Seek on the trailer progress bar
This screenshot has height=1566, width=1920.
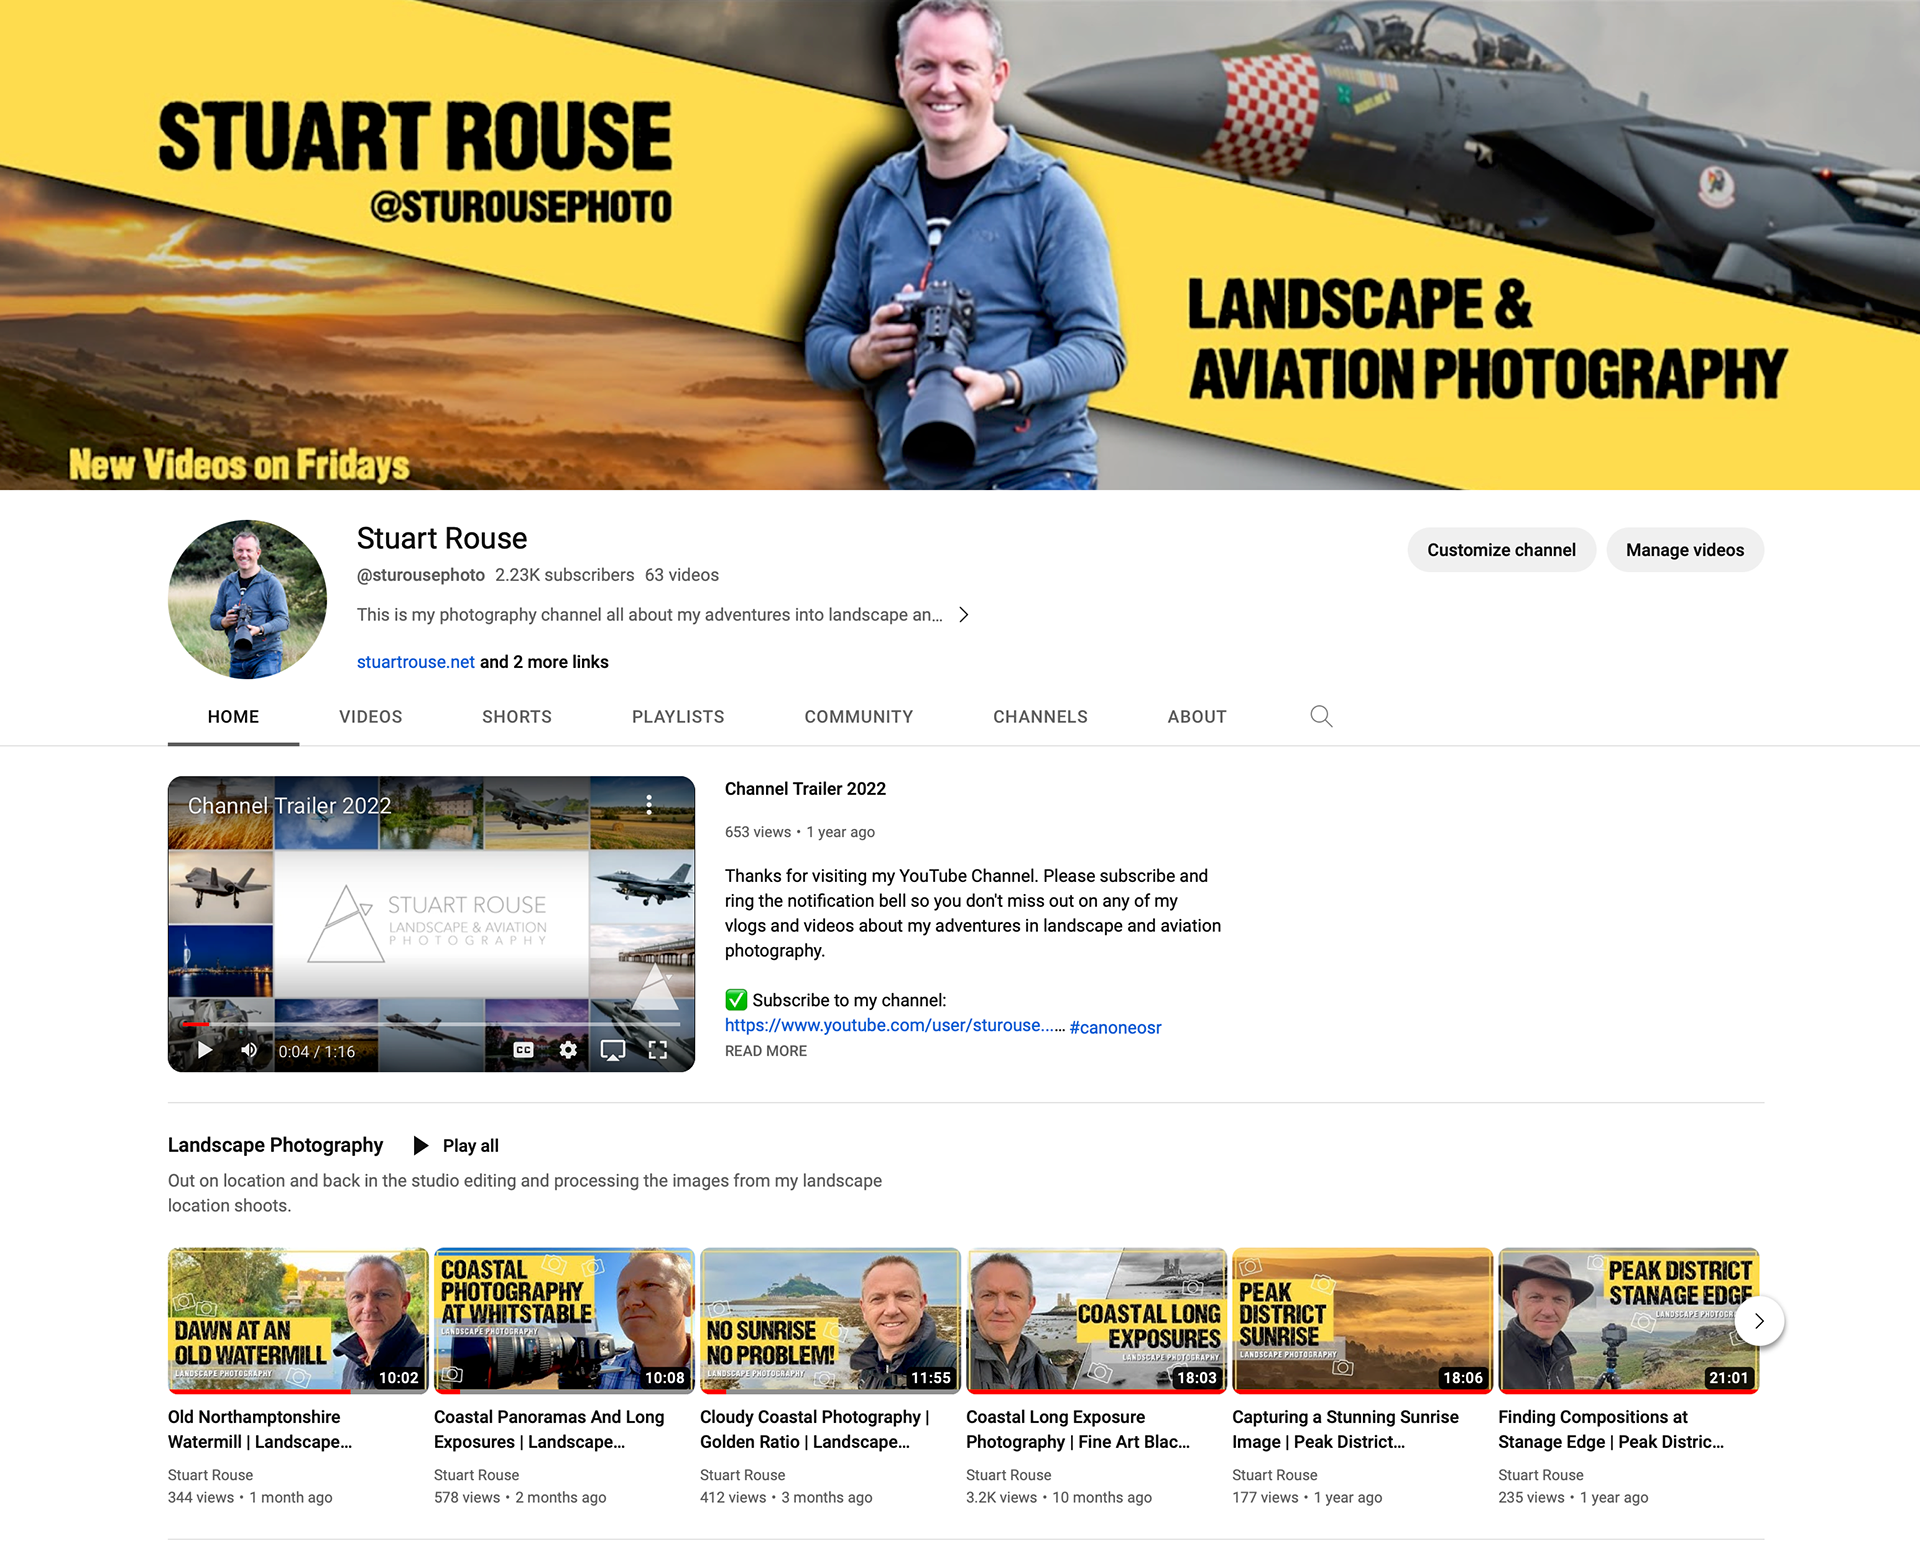click(430, 1025)
